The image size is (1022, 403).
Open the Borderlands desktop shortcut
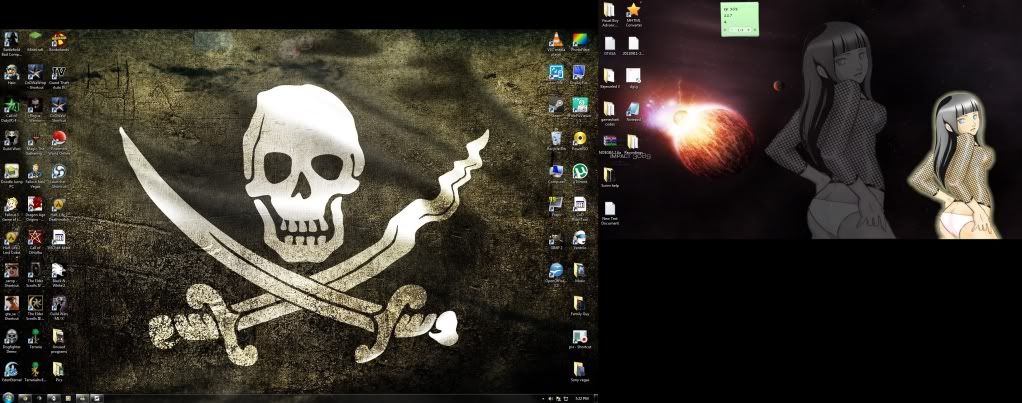(x=58, y=39)
